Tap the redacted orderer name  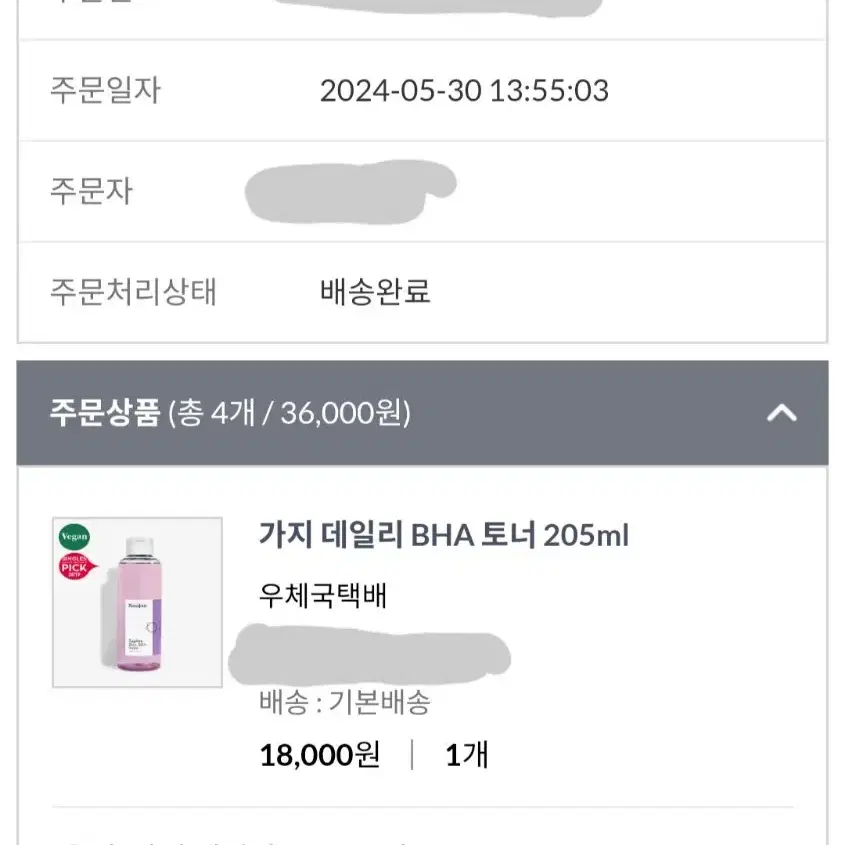tap(350, 192)
